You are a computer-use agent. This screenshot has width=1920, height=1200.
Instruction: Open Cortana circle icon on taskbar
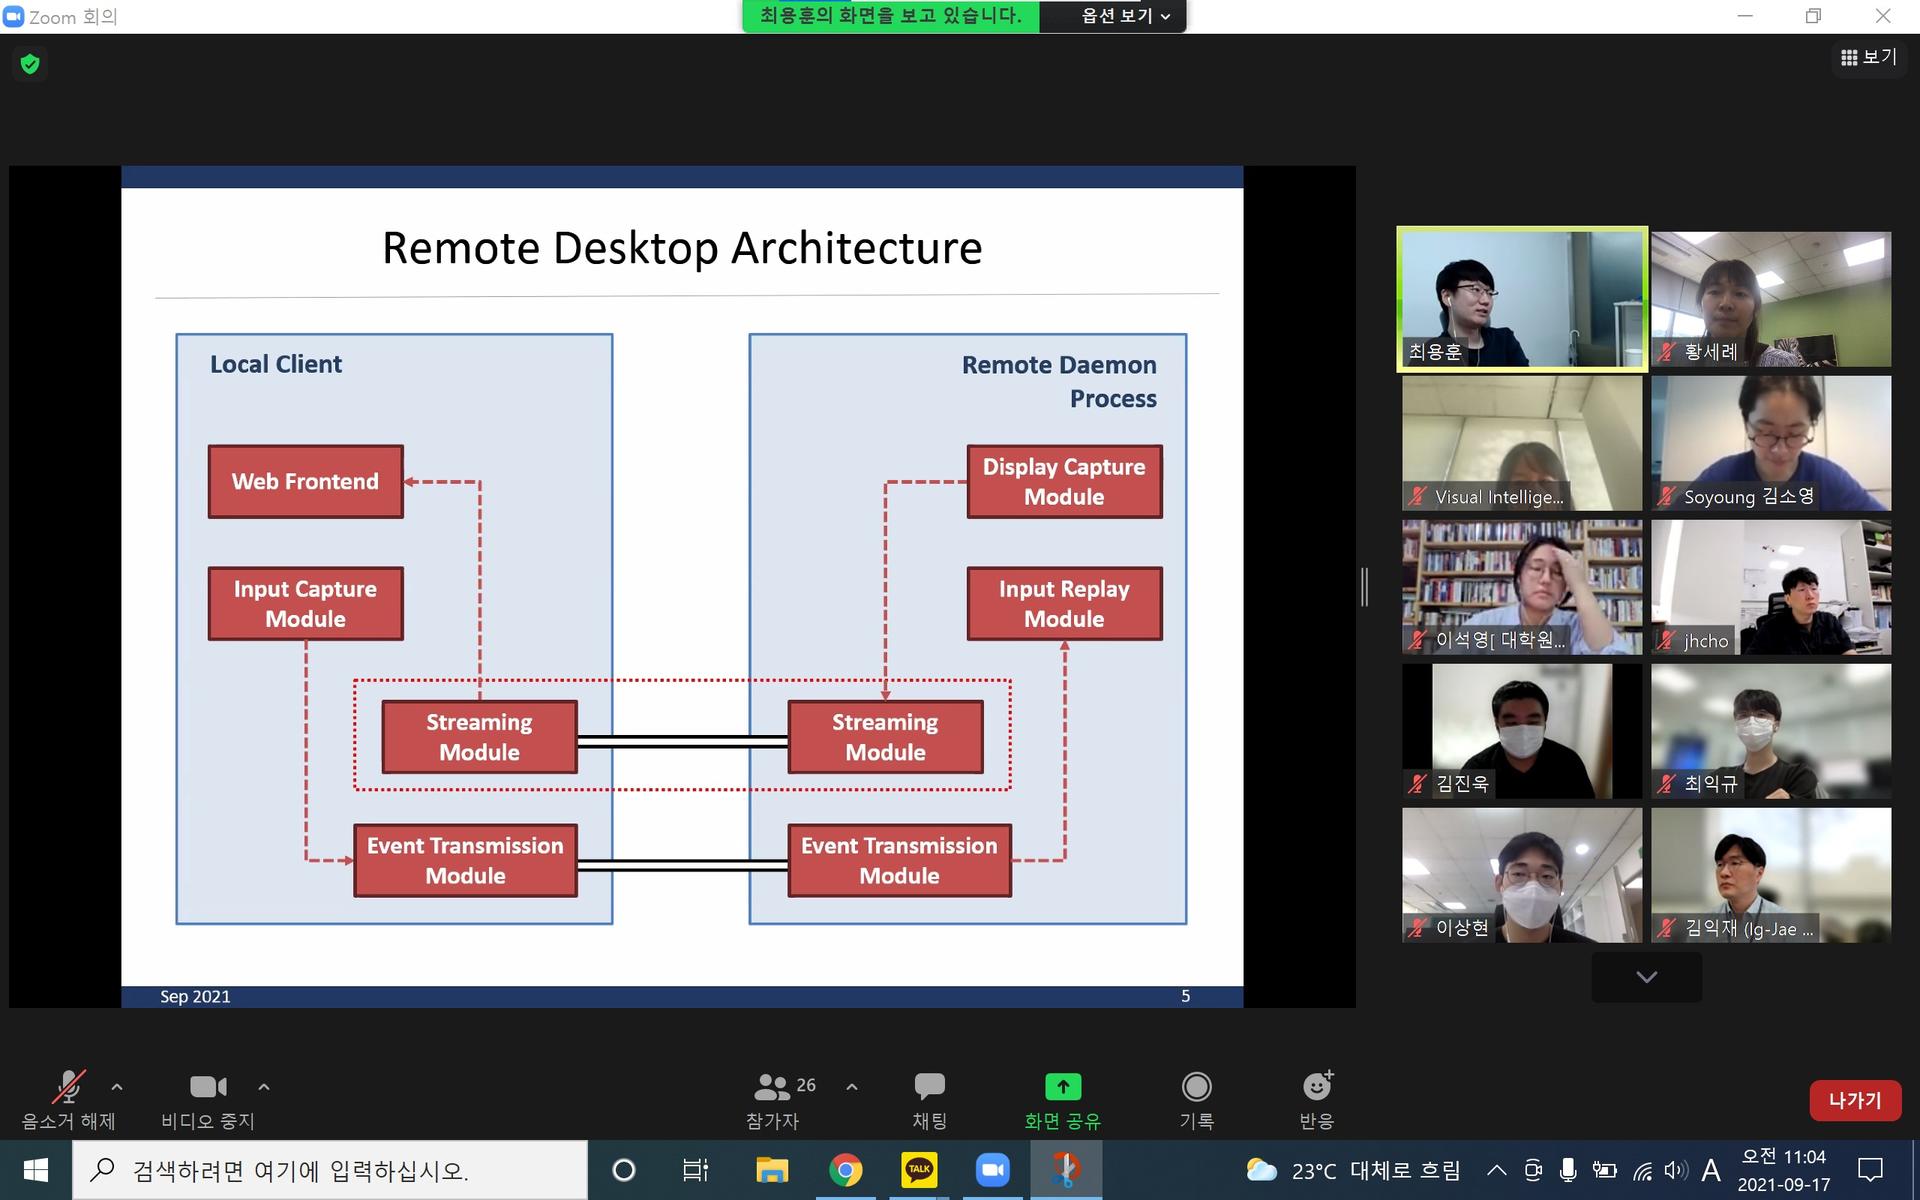pos(623,1170)
